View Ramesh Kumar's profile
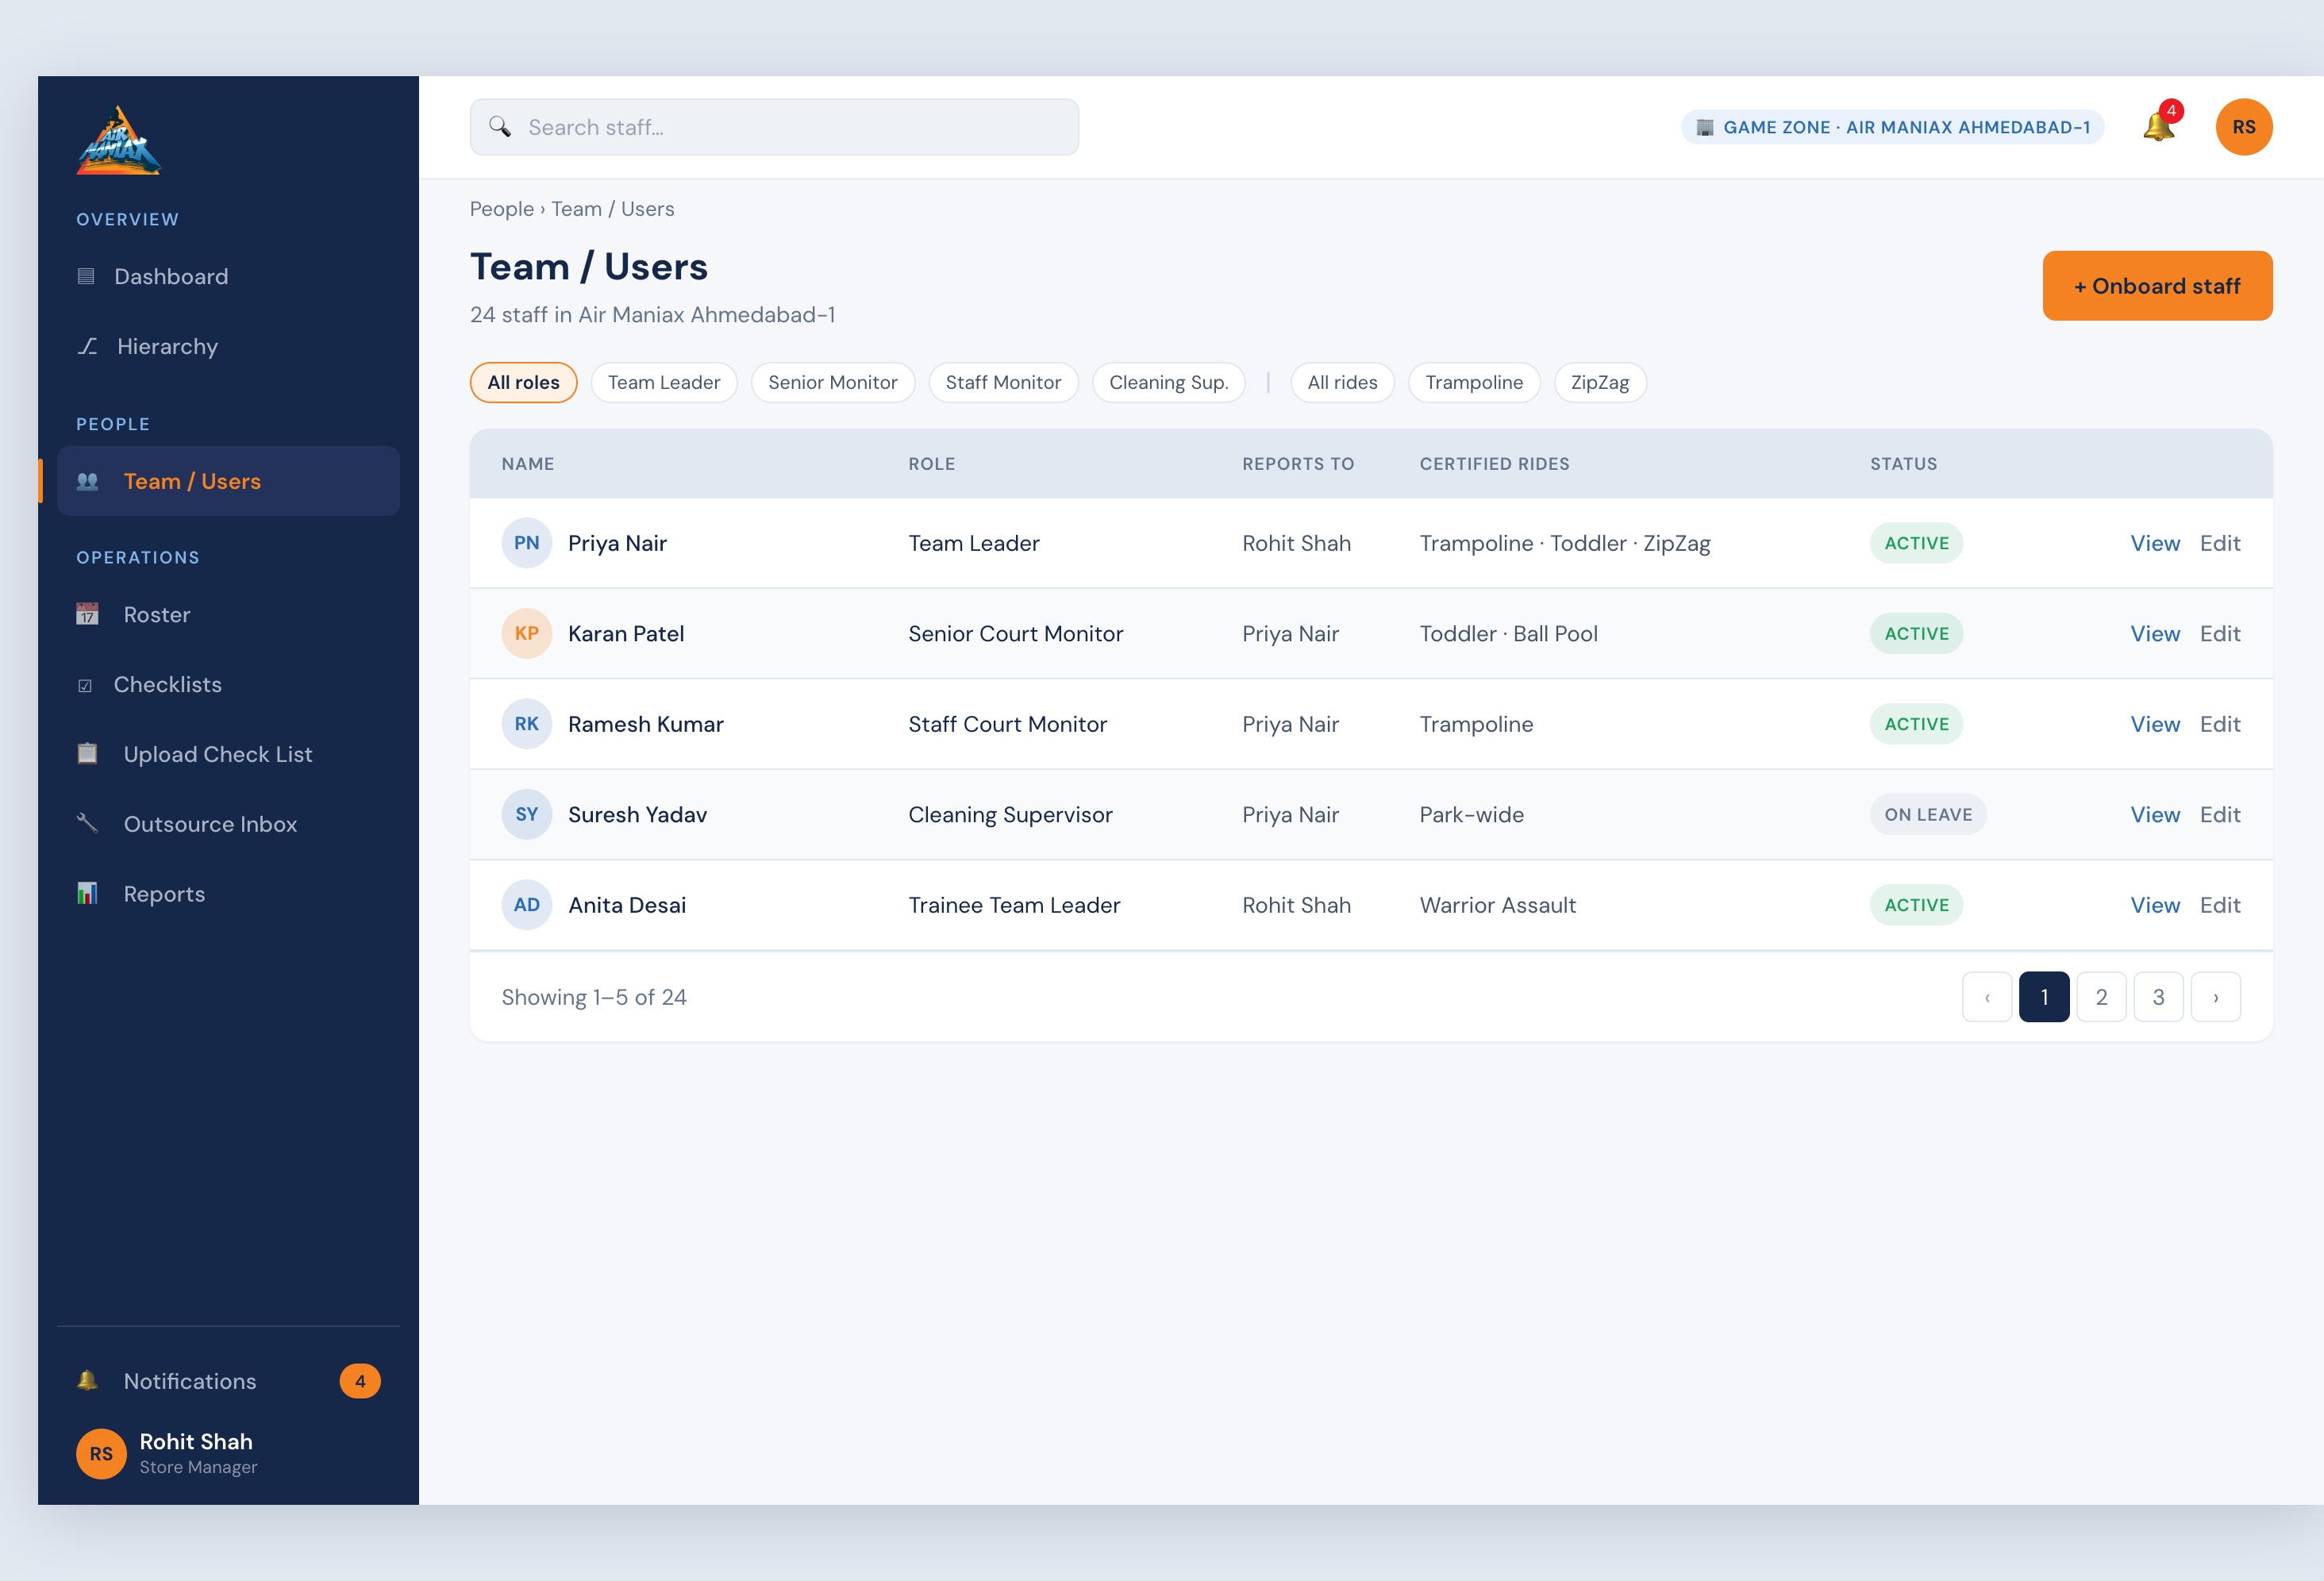Screen dimensions: 2324x1581 (2155, 724)
